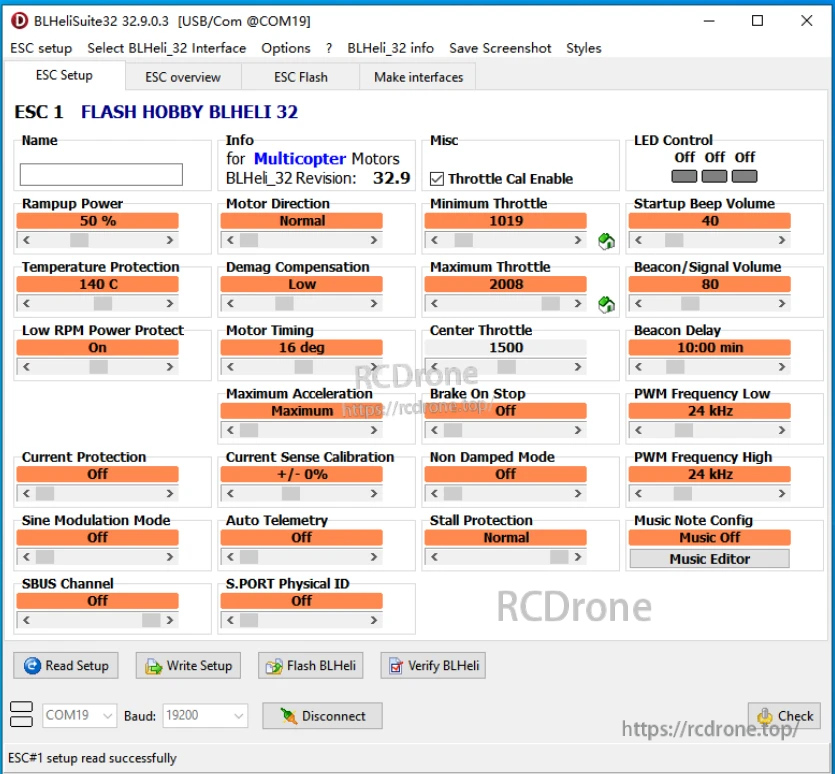Increase Brake On Stop with the right arrow
835x774 pixels.
[578, 430]
